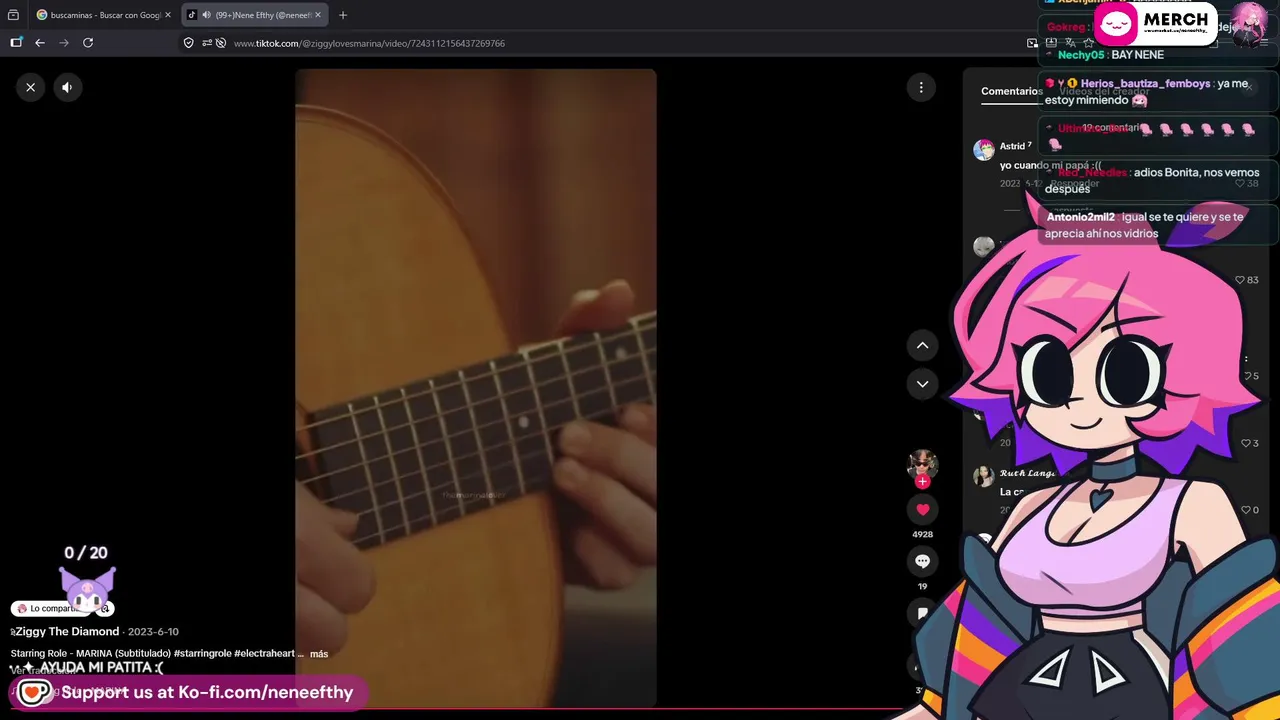Click the Kuromi 0 / 20 counter overlay

click(x=87, y=578)
